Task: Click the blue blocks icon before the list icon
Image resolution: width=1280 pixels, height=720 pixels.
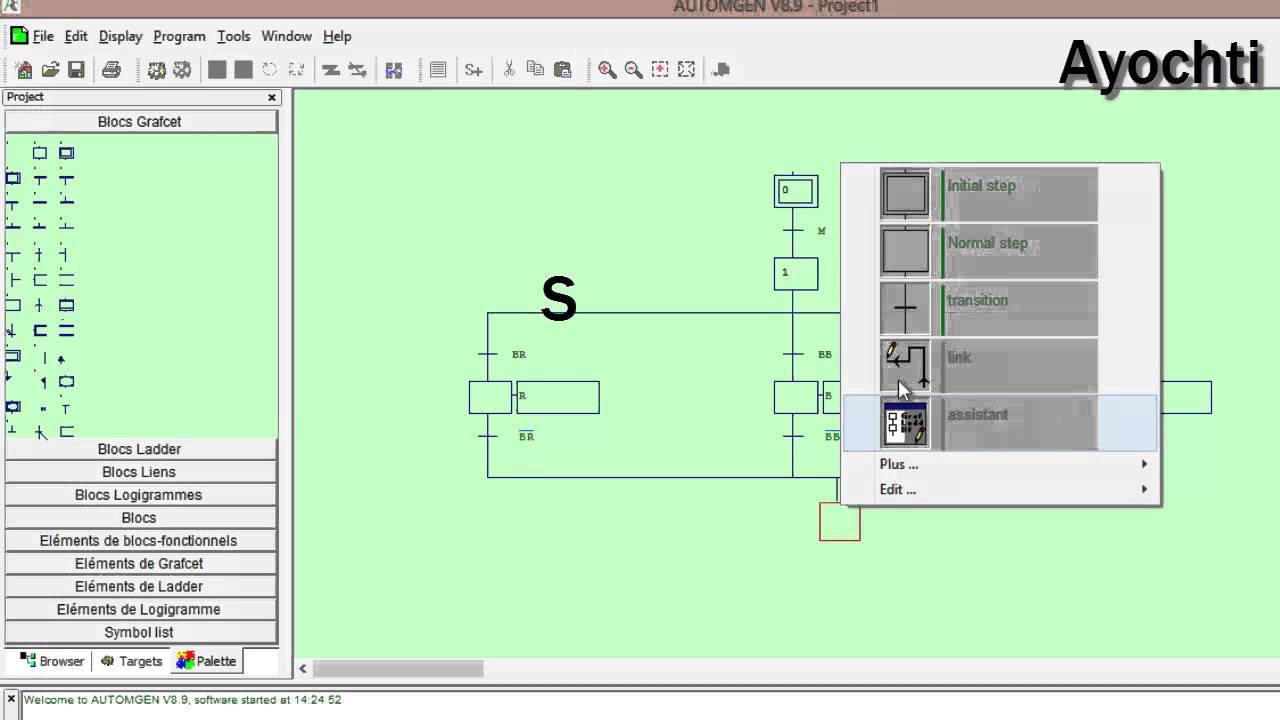Action: pyautogui.click(x=394, y=70)
